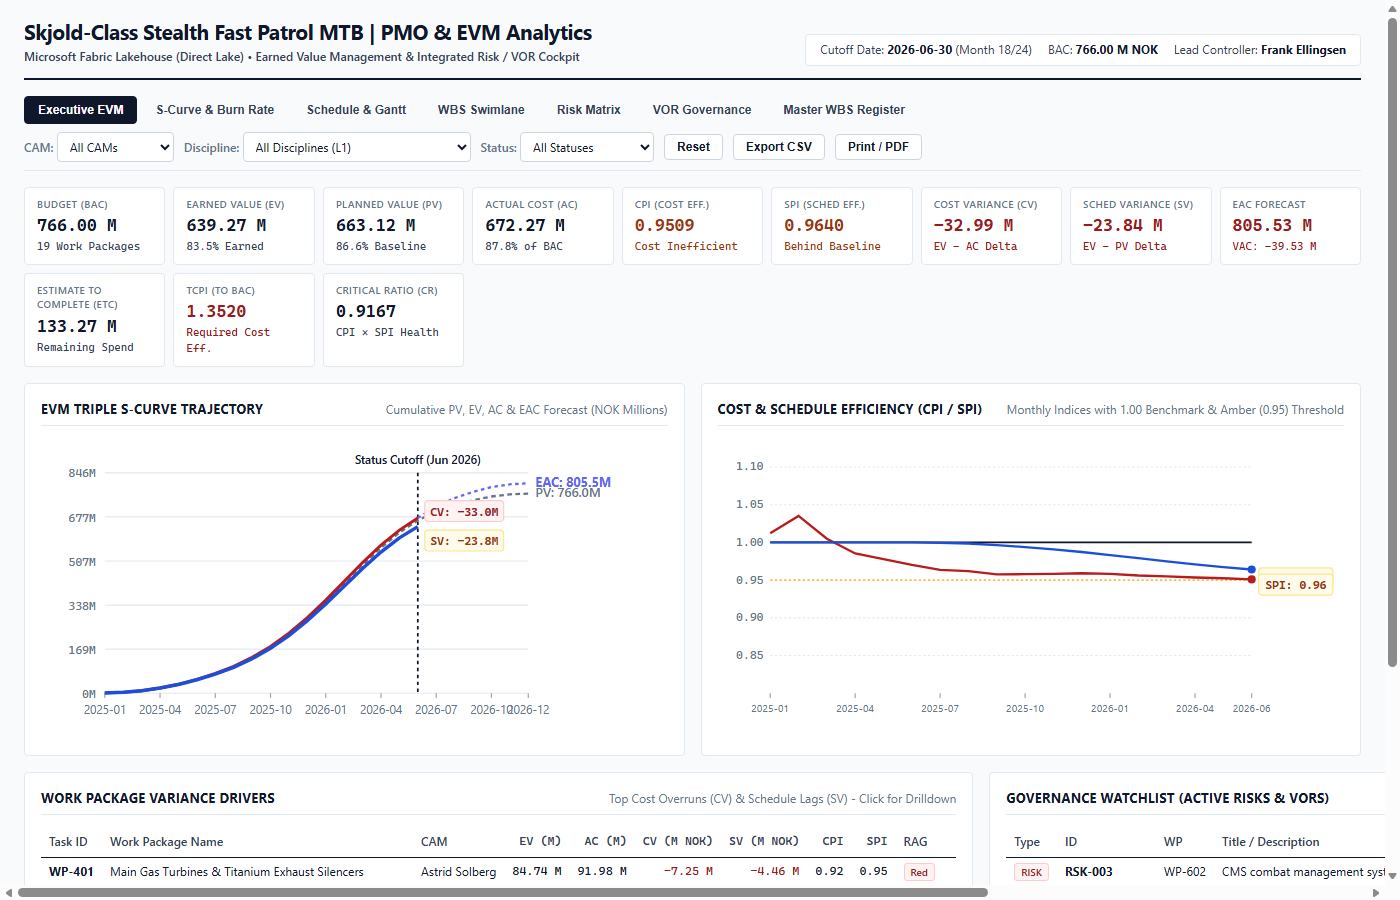The image size is (1400, 900).
Task: Go to the WBS Swimlane tab
Action: [x=481, y=110]
